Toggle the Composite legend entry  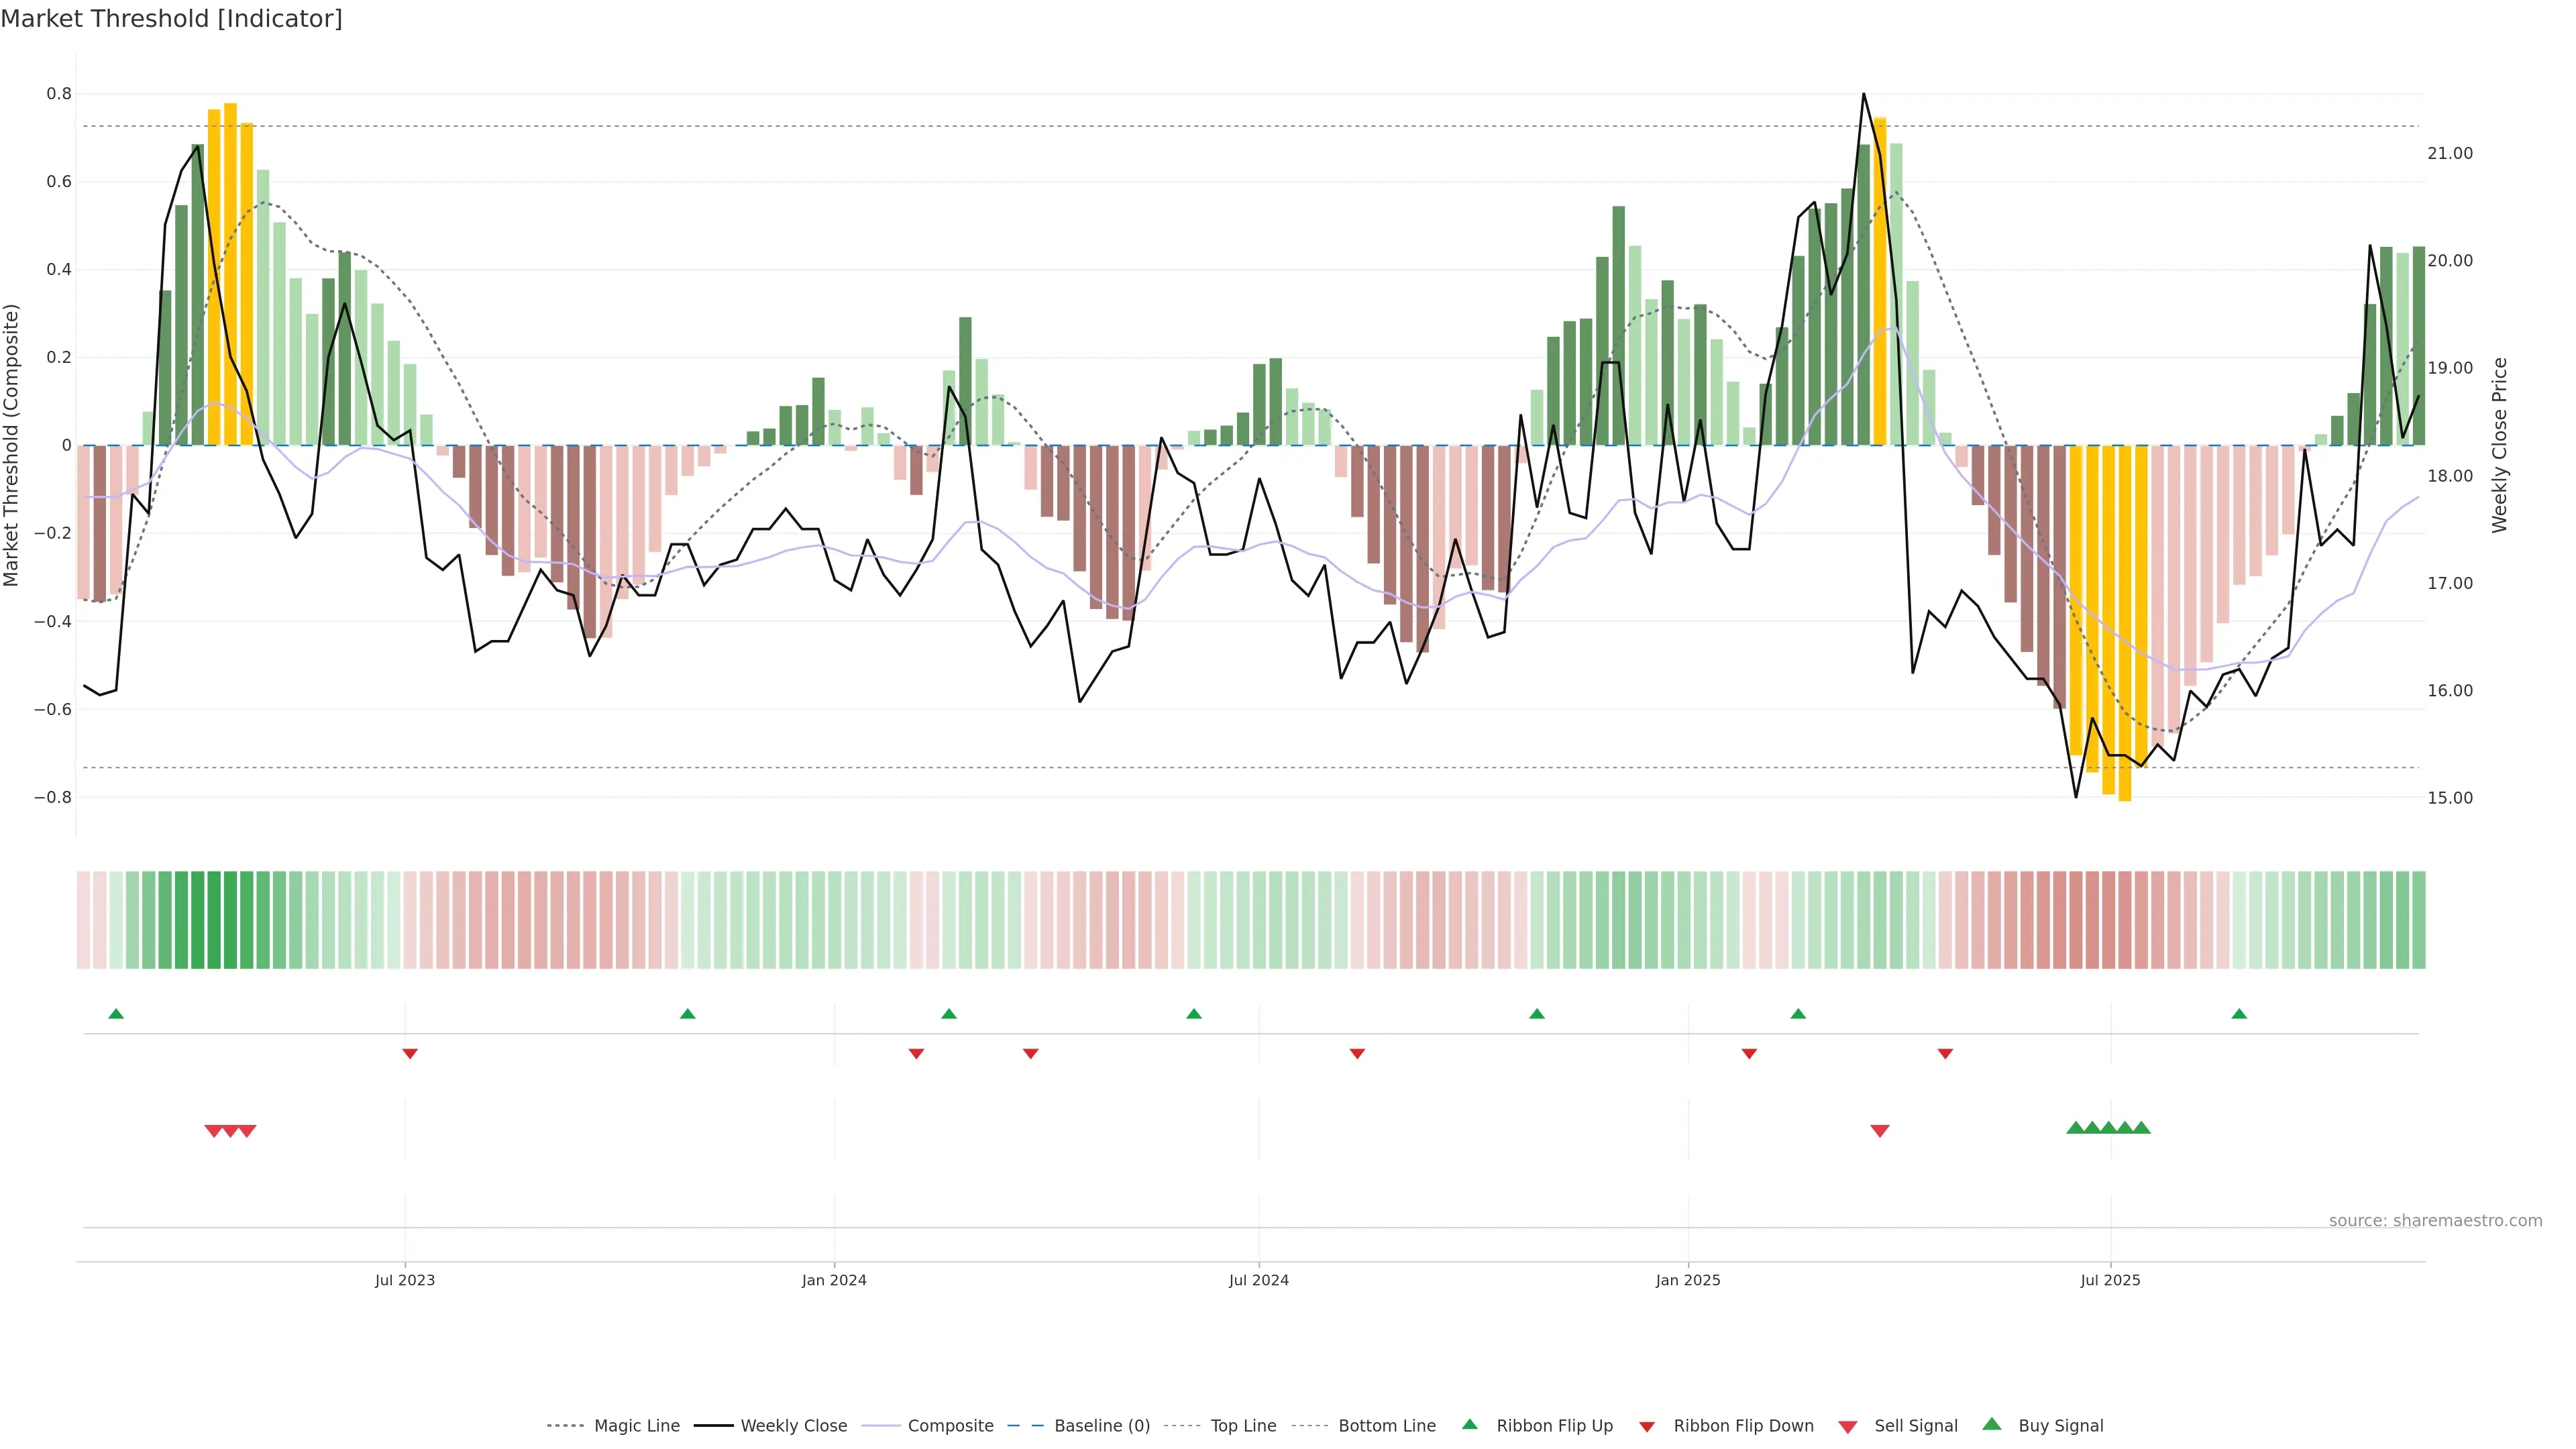coord(950,1426)
